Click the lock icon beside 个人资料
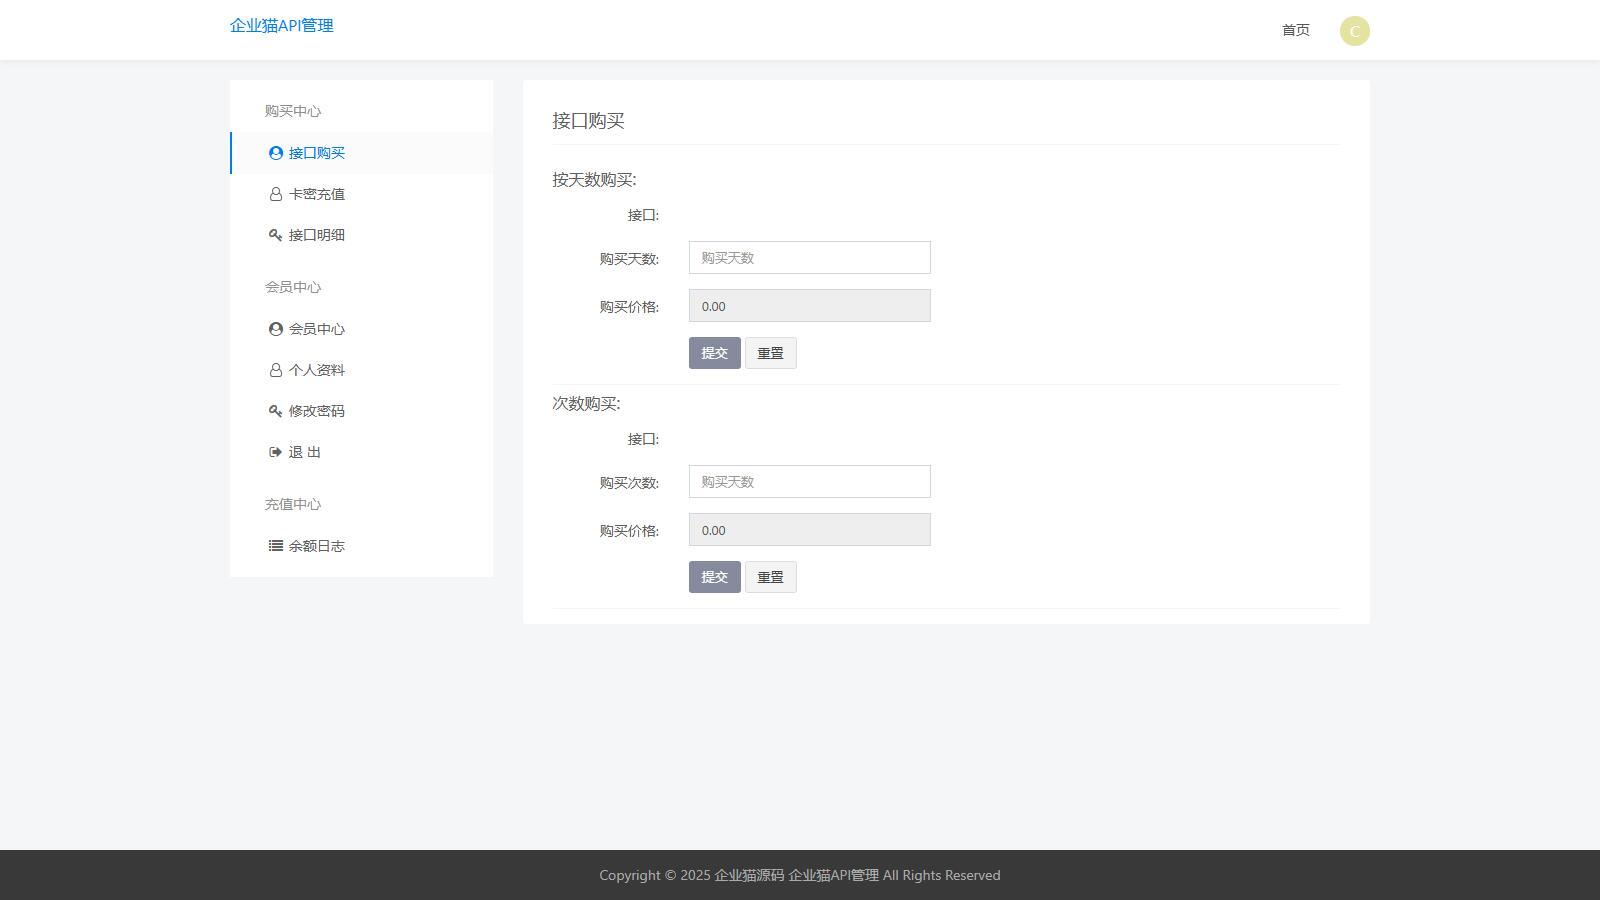 (x=276, y=370)
